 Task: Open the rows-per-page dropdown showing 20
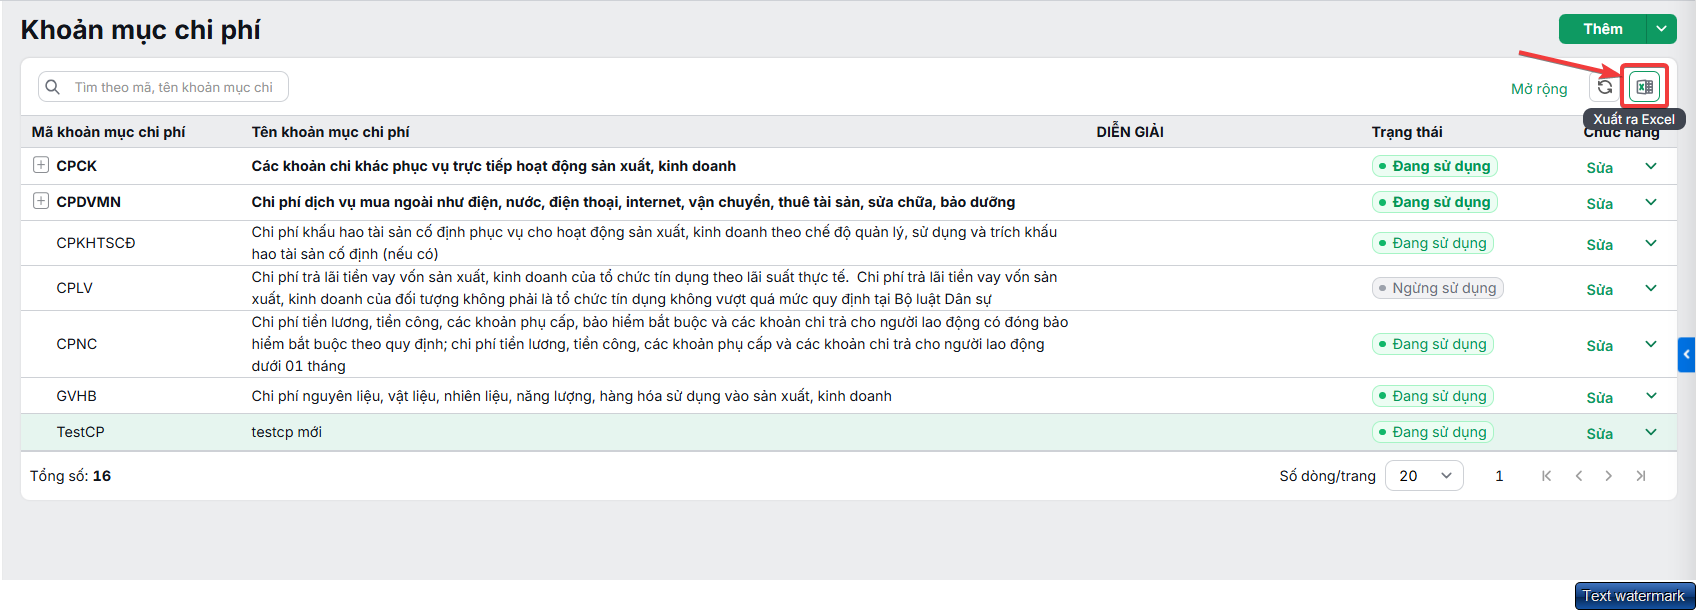(1424, 476)
